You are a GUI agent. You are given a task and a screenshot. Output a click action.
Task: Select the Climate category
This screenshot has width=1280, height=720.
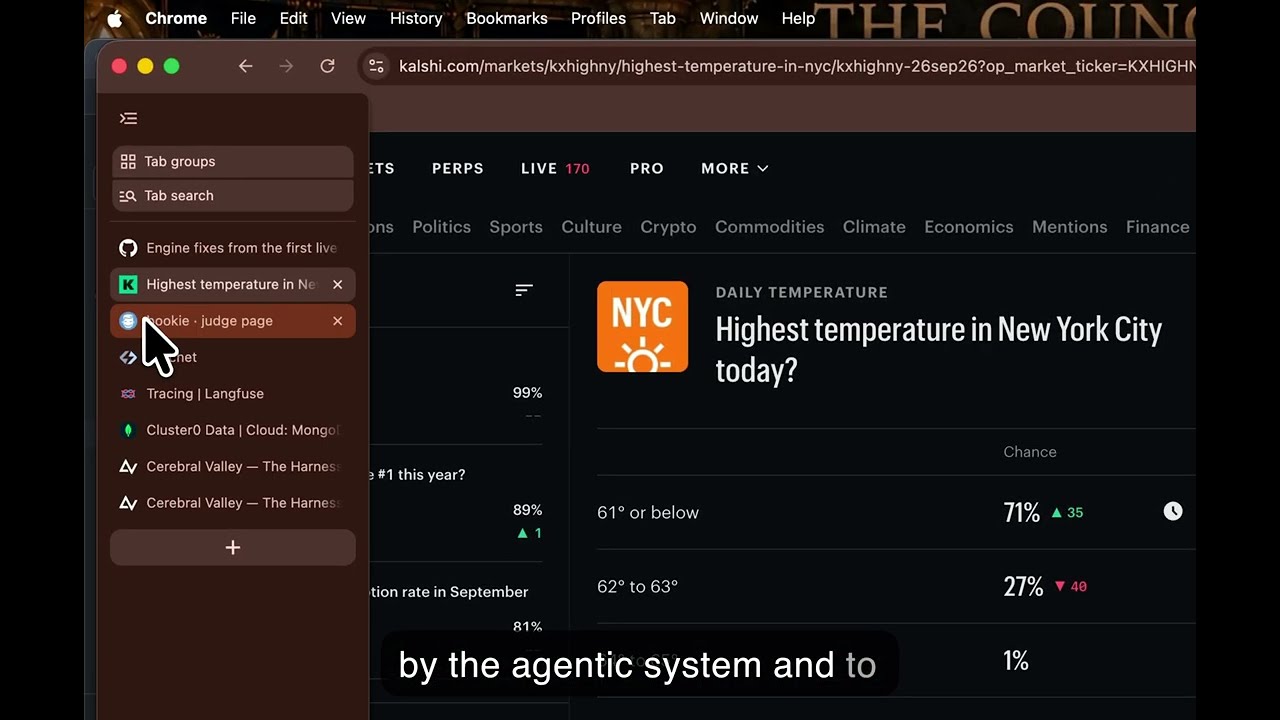click(x=874, y=227)
